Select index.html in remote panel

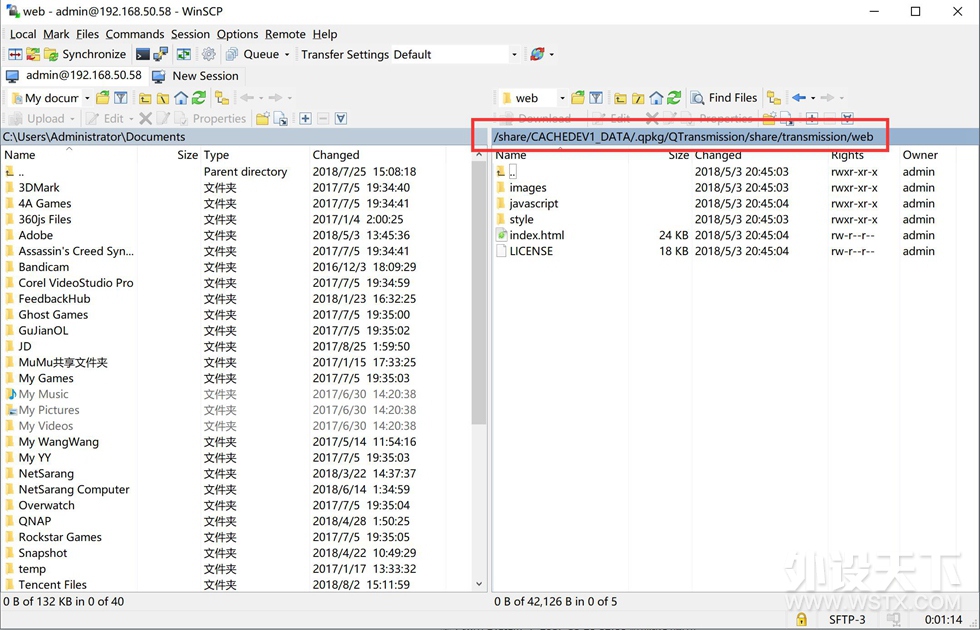point(537,236)
